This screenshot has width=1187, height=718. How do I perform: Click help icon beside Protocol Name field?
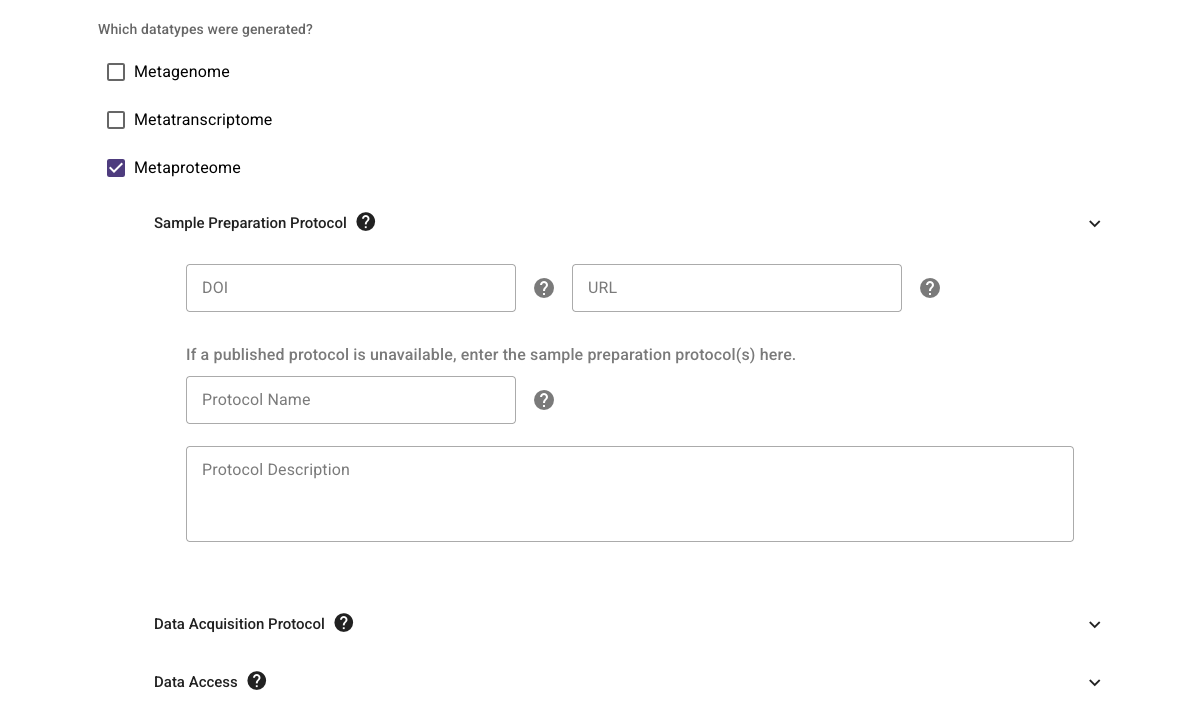(544, 400)
